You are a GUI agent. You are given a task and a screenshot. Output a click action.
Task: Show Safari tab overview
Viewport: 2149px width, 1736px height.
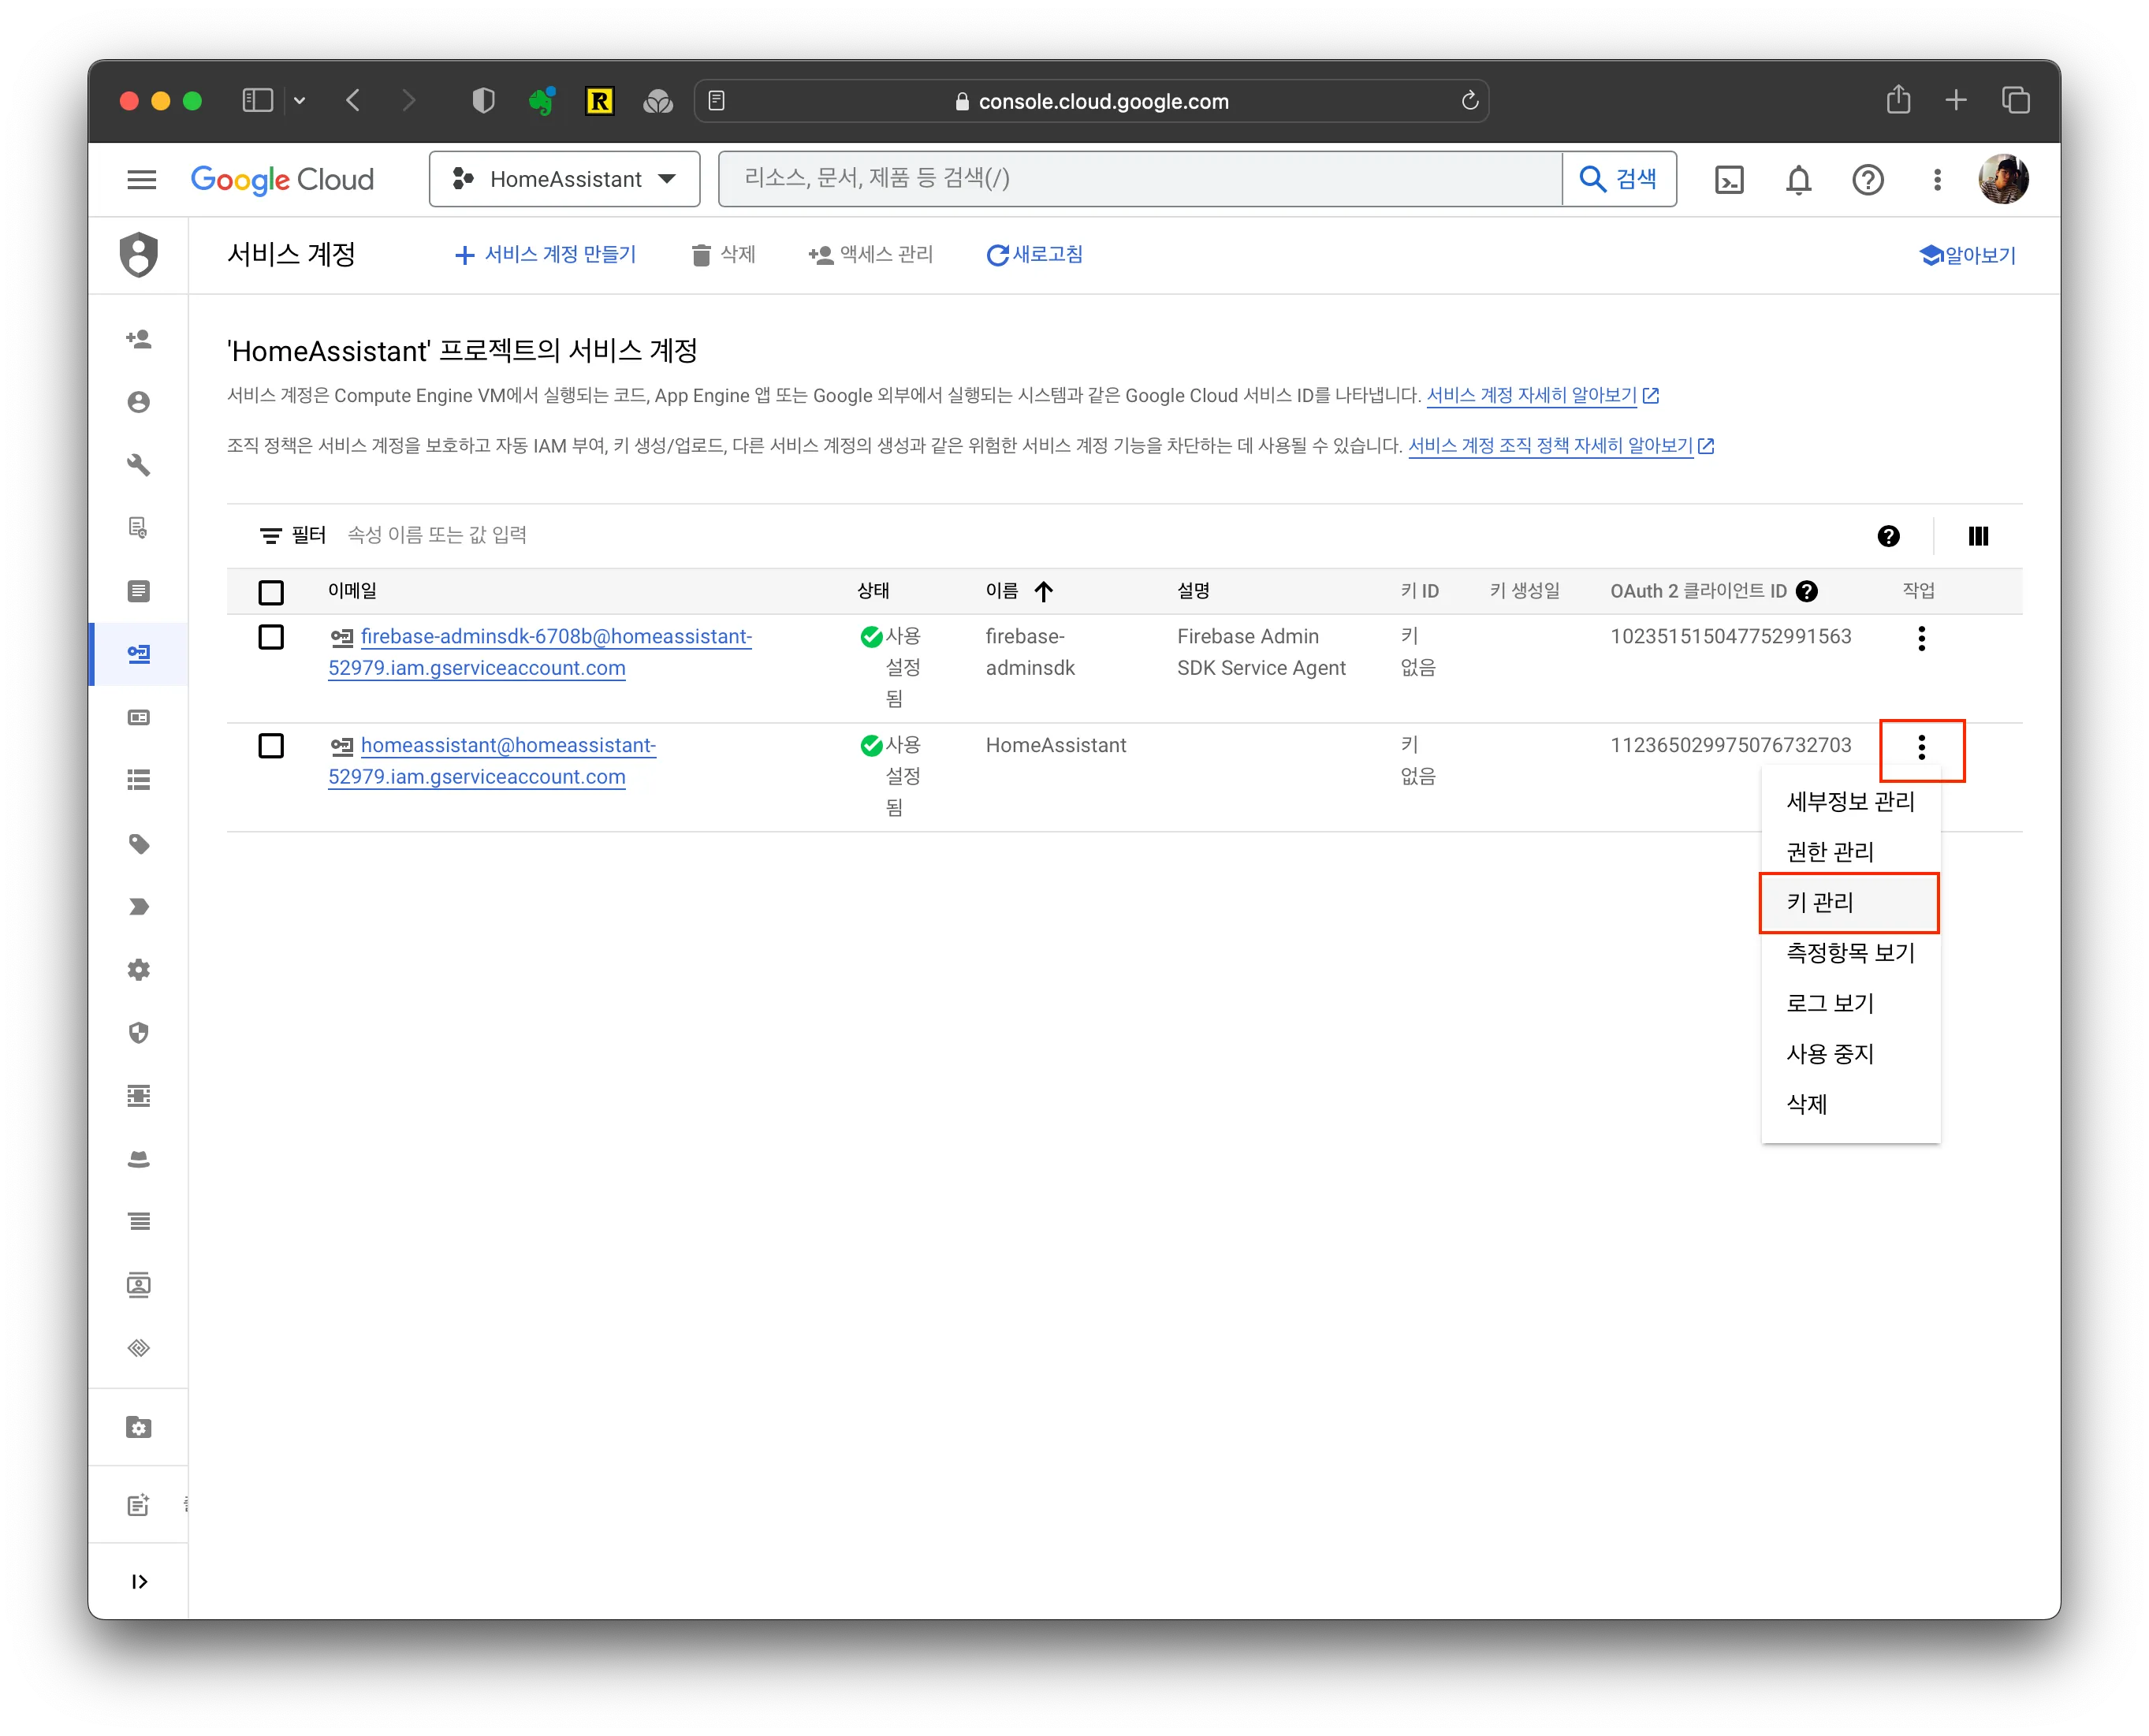click(x=2015, y=100)
